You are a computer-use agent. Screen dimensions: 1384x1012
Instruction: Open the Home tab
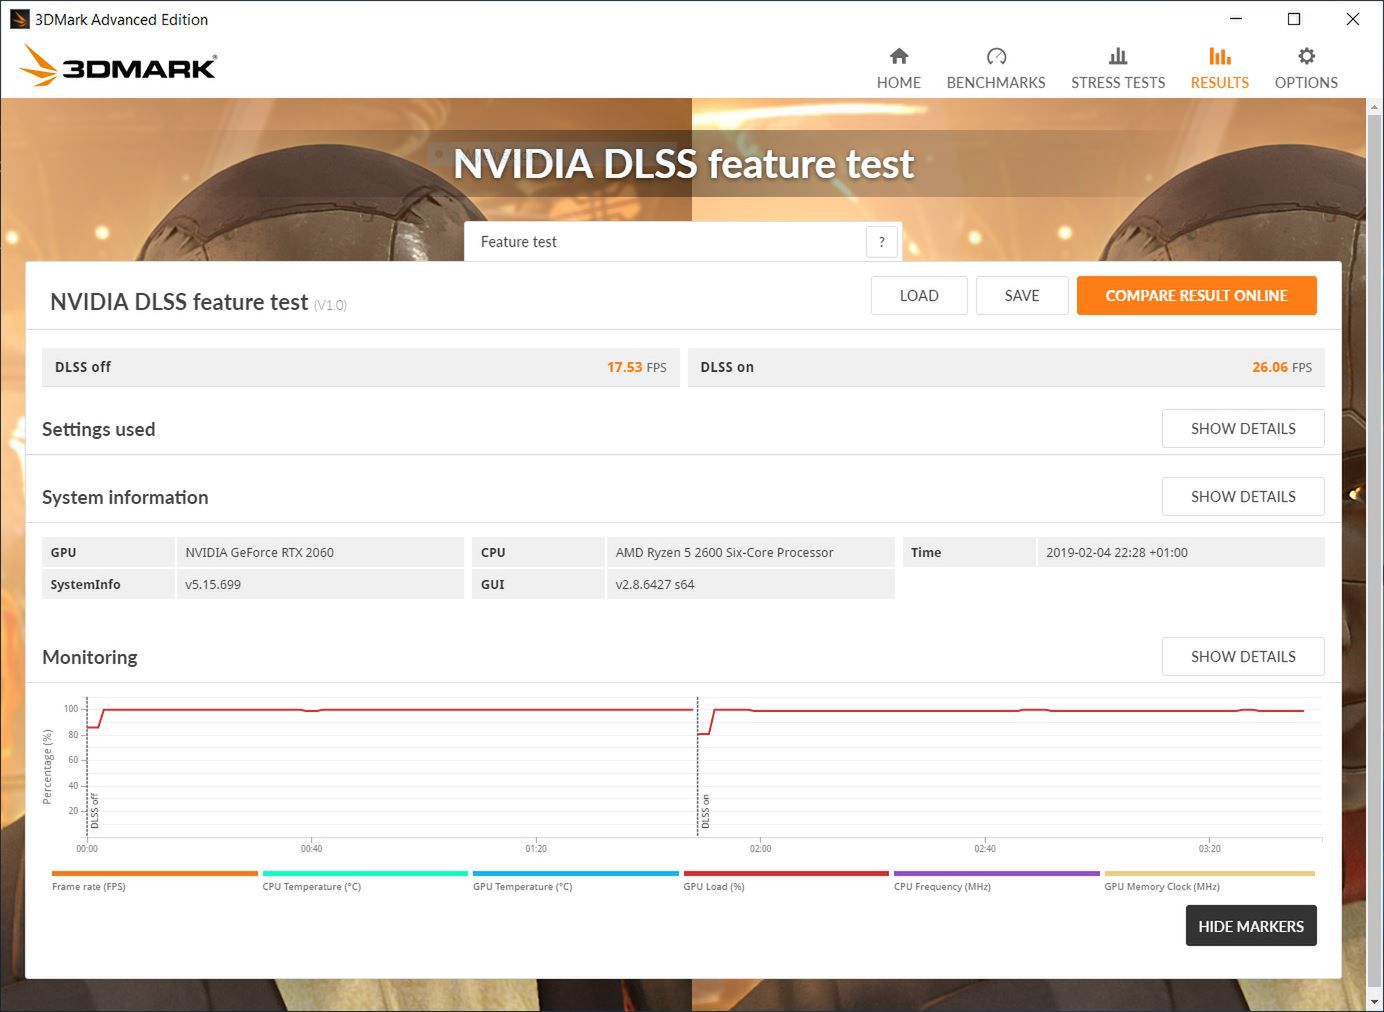pos(898,68)
